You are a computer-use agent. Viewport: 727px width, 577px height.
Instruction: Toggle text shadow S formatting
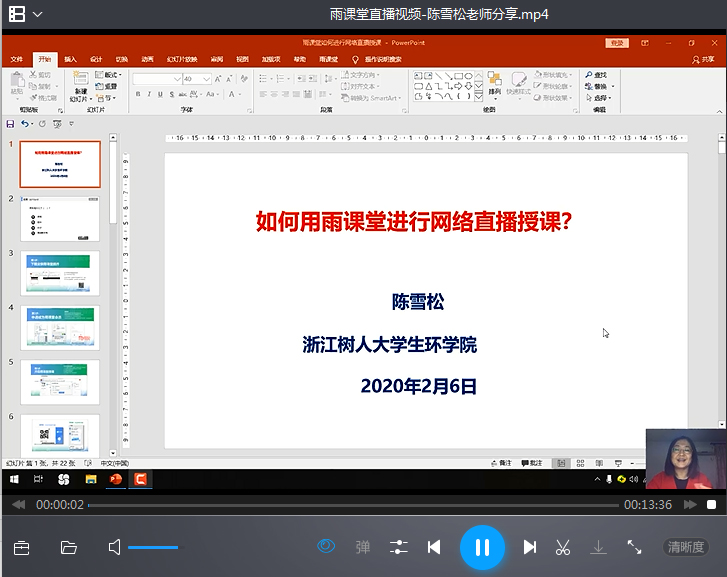[172, 94]
